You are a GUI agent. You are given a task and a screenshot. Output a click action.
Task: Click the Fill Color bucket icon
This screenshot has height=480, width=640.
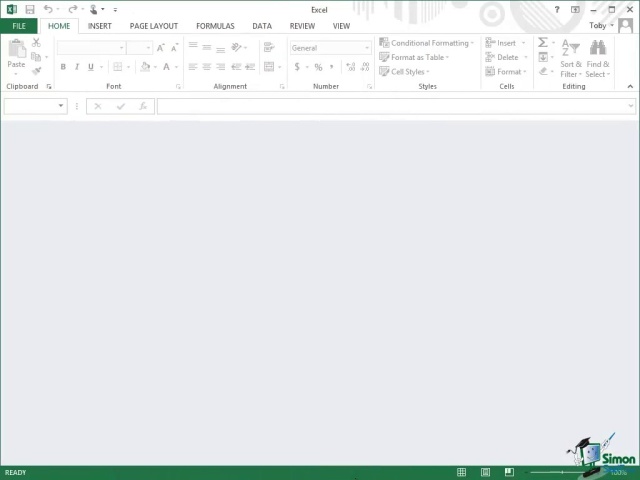tap(145, 67)
